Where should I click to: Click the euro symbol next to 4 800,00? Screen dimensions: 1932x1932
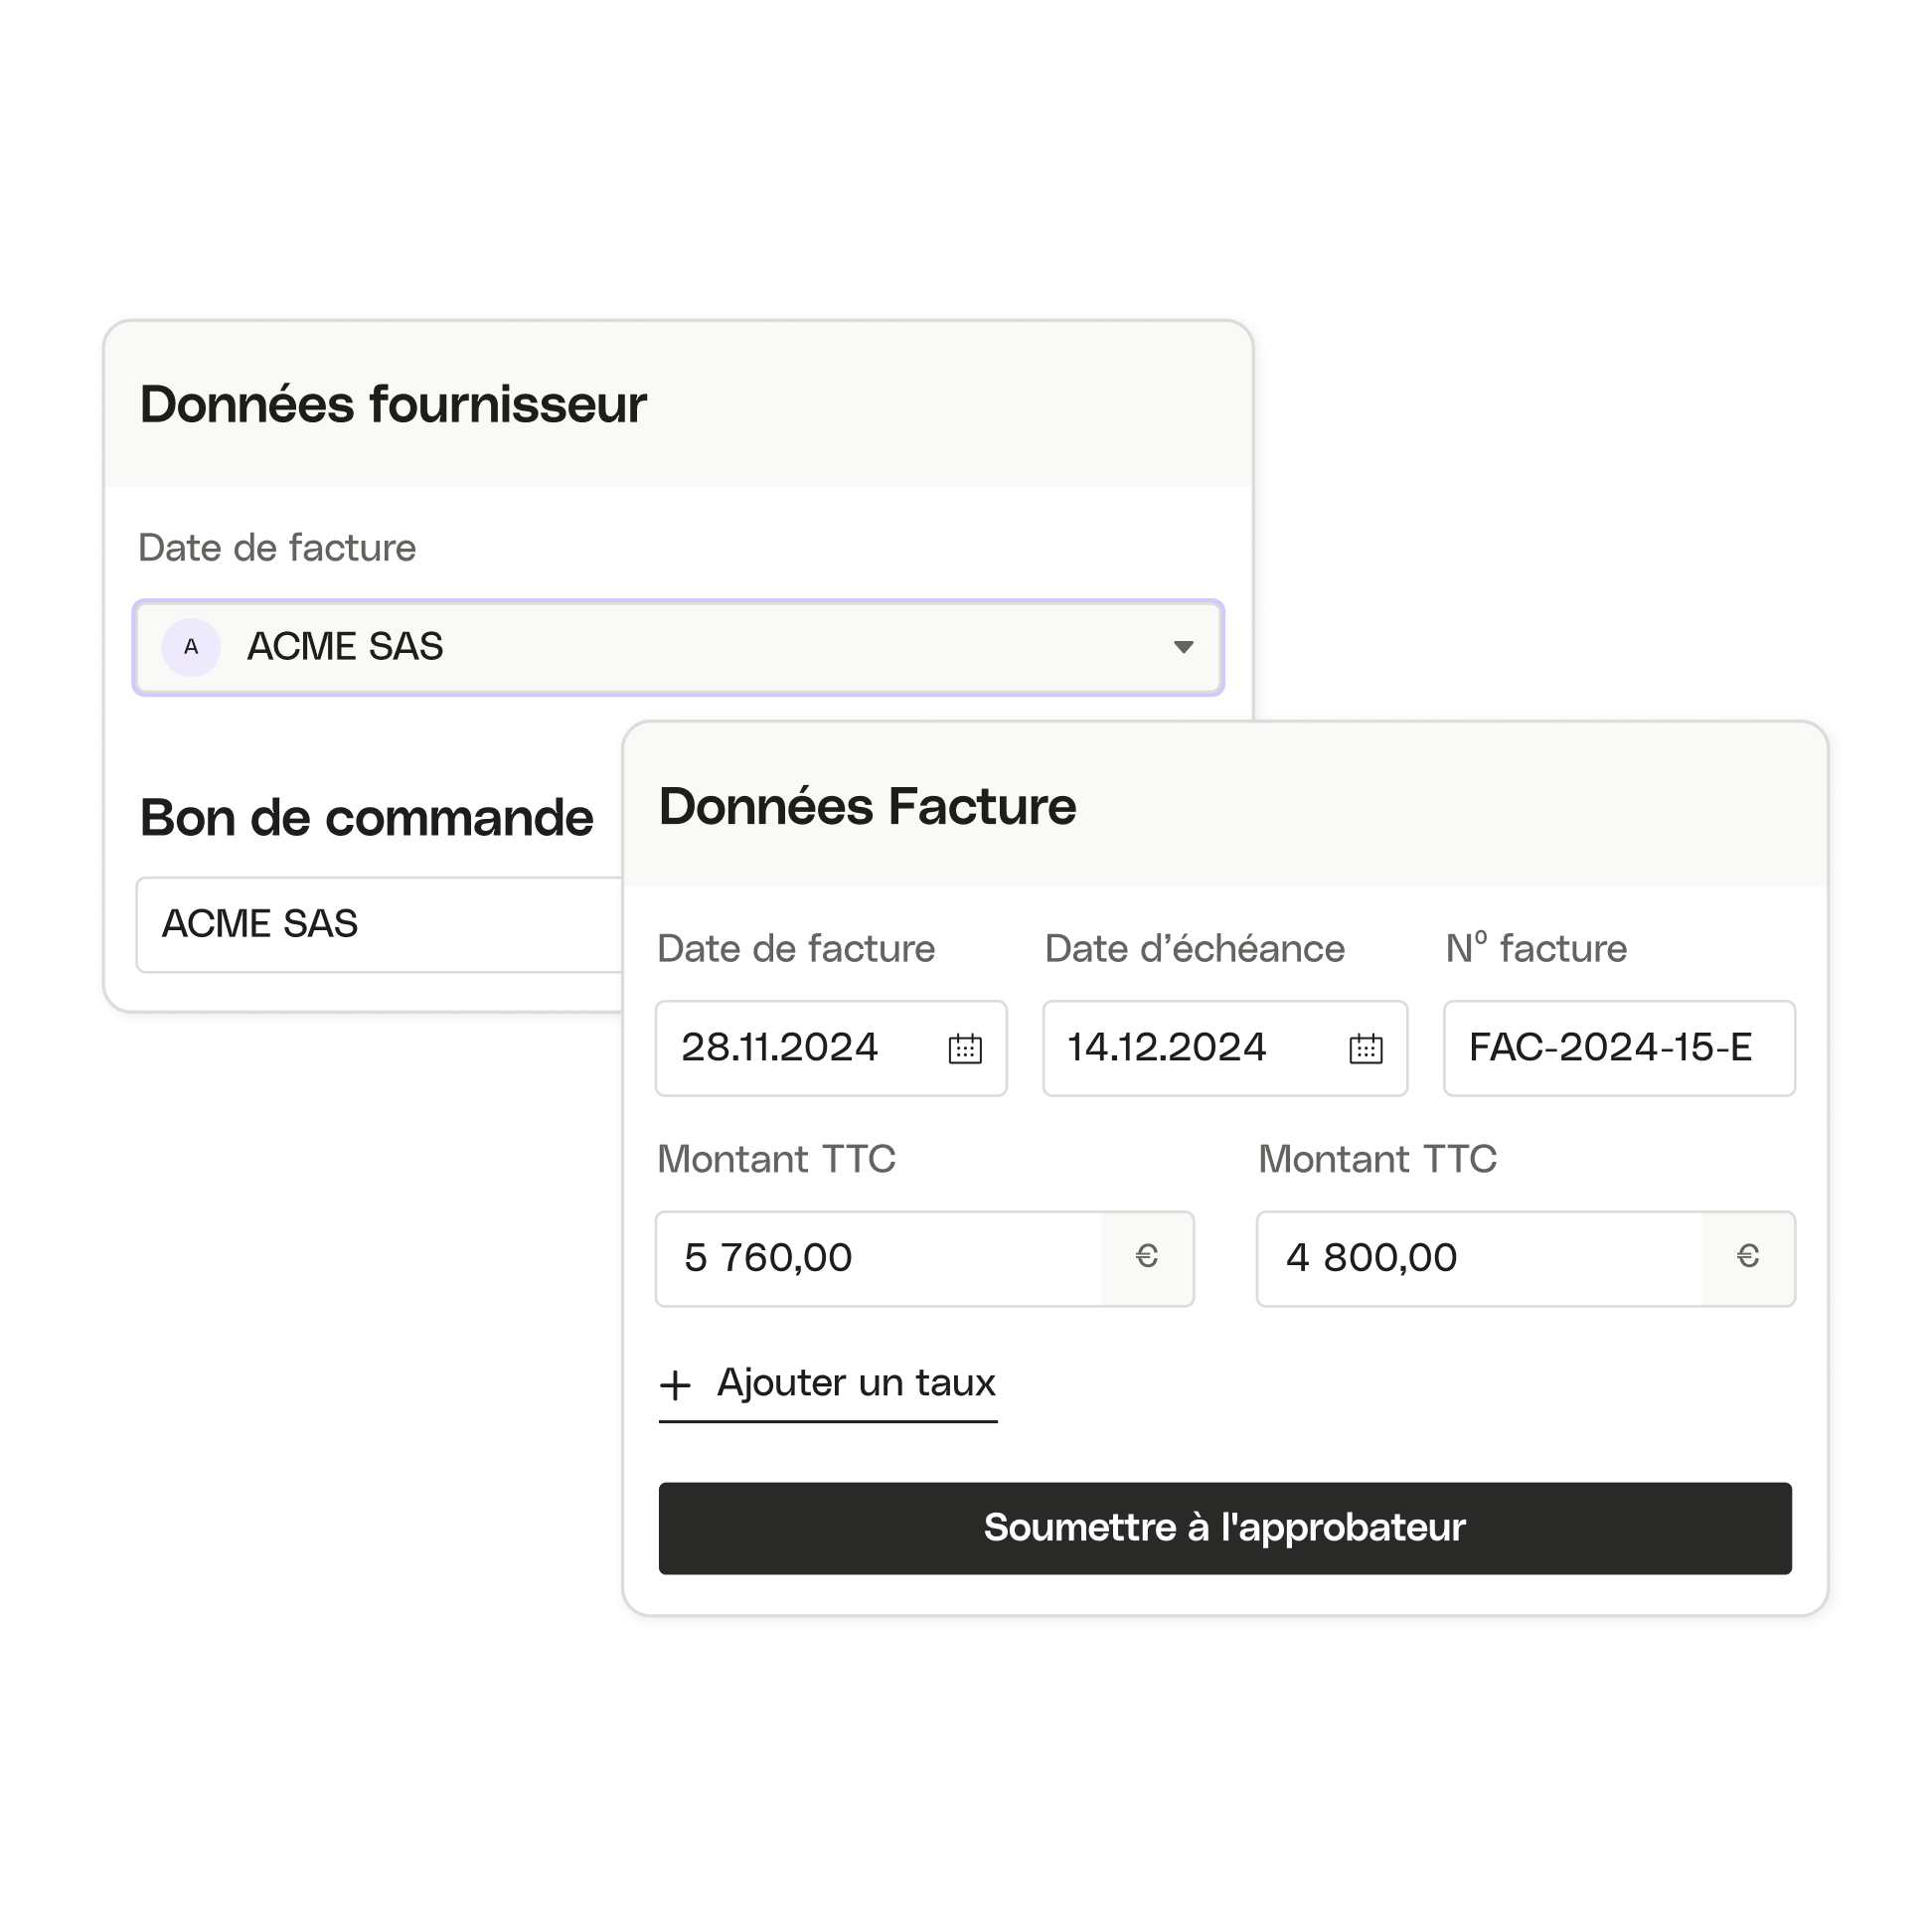[x=1747, y=1256]
